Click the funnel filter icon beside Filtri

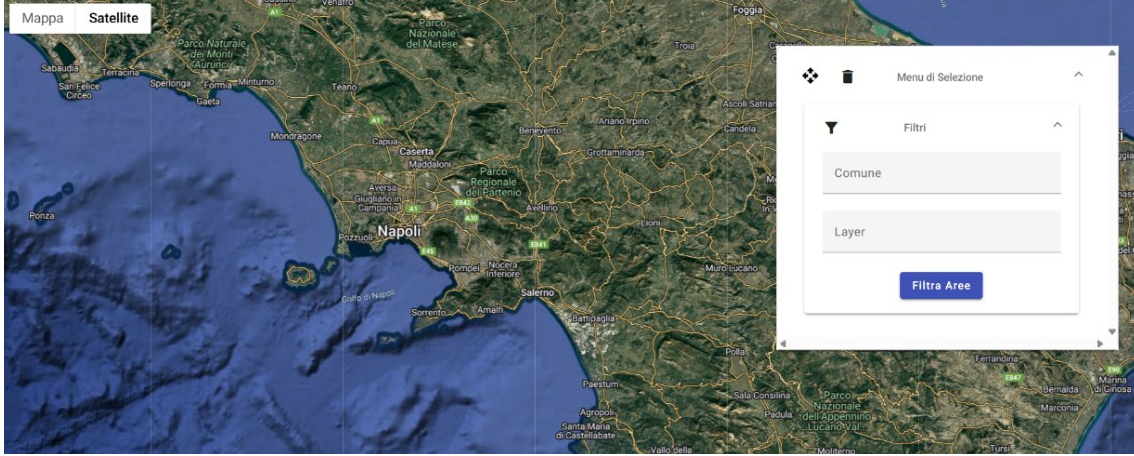pyautogui.click(x=830, y=127)
